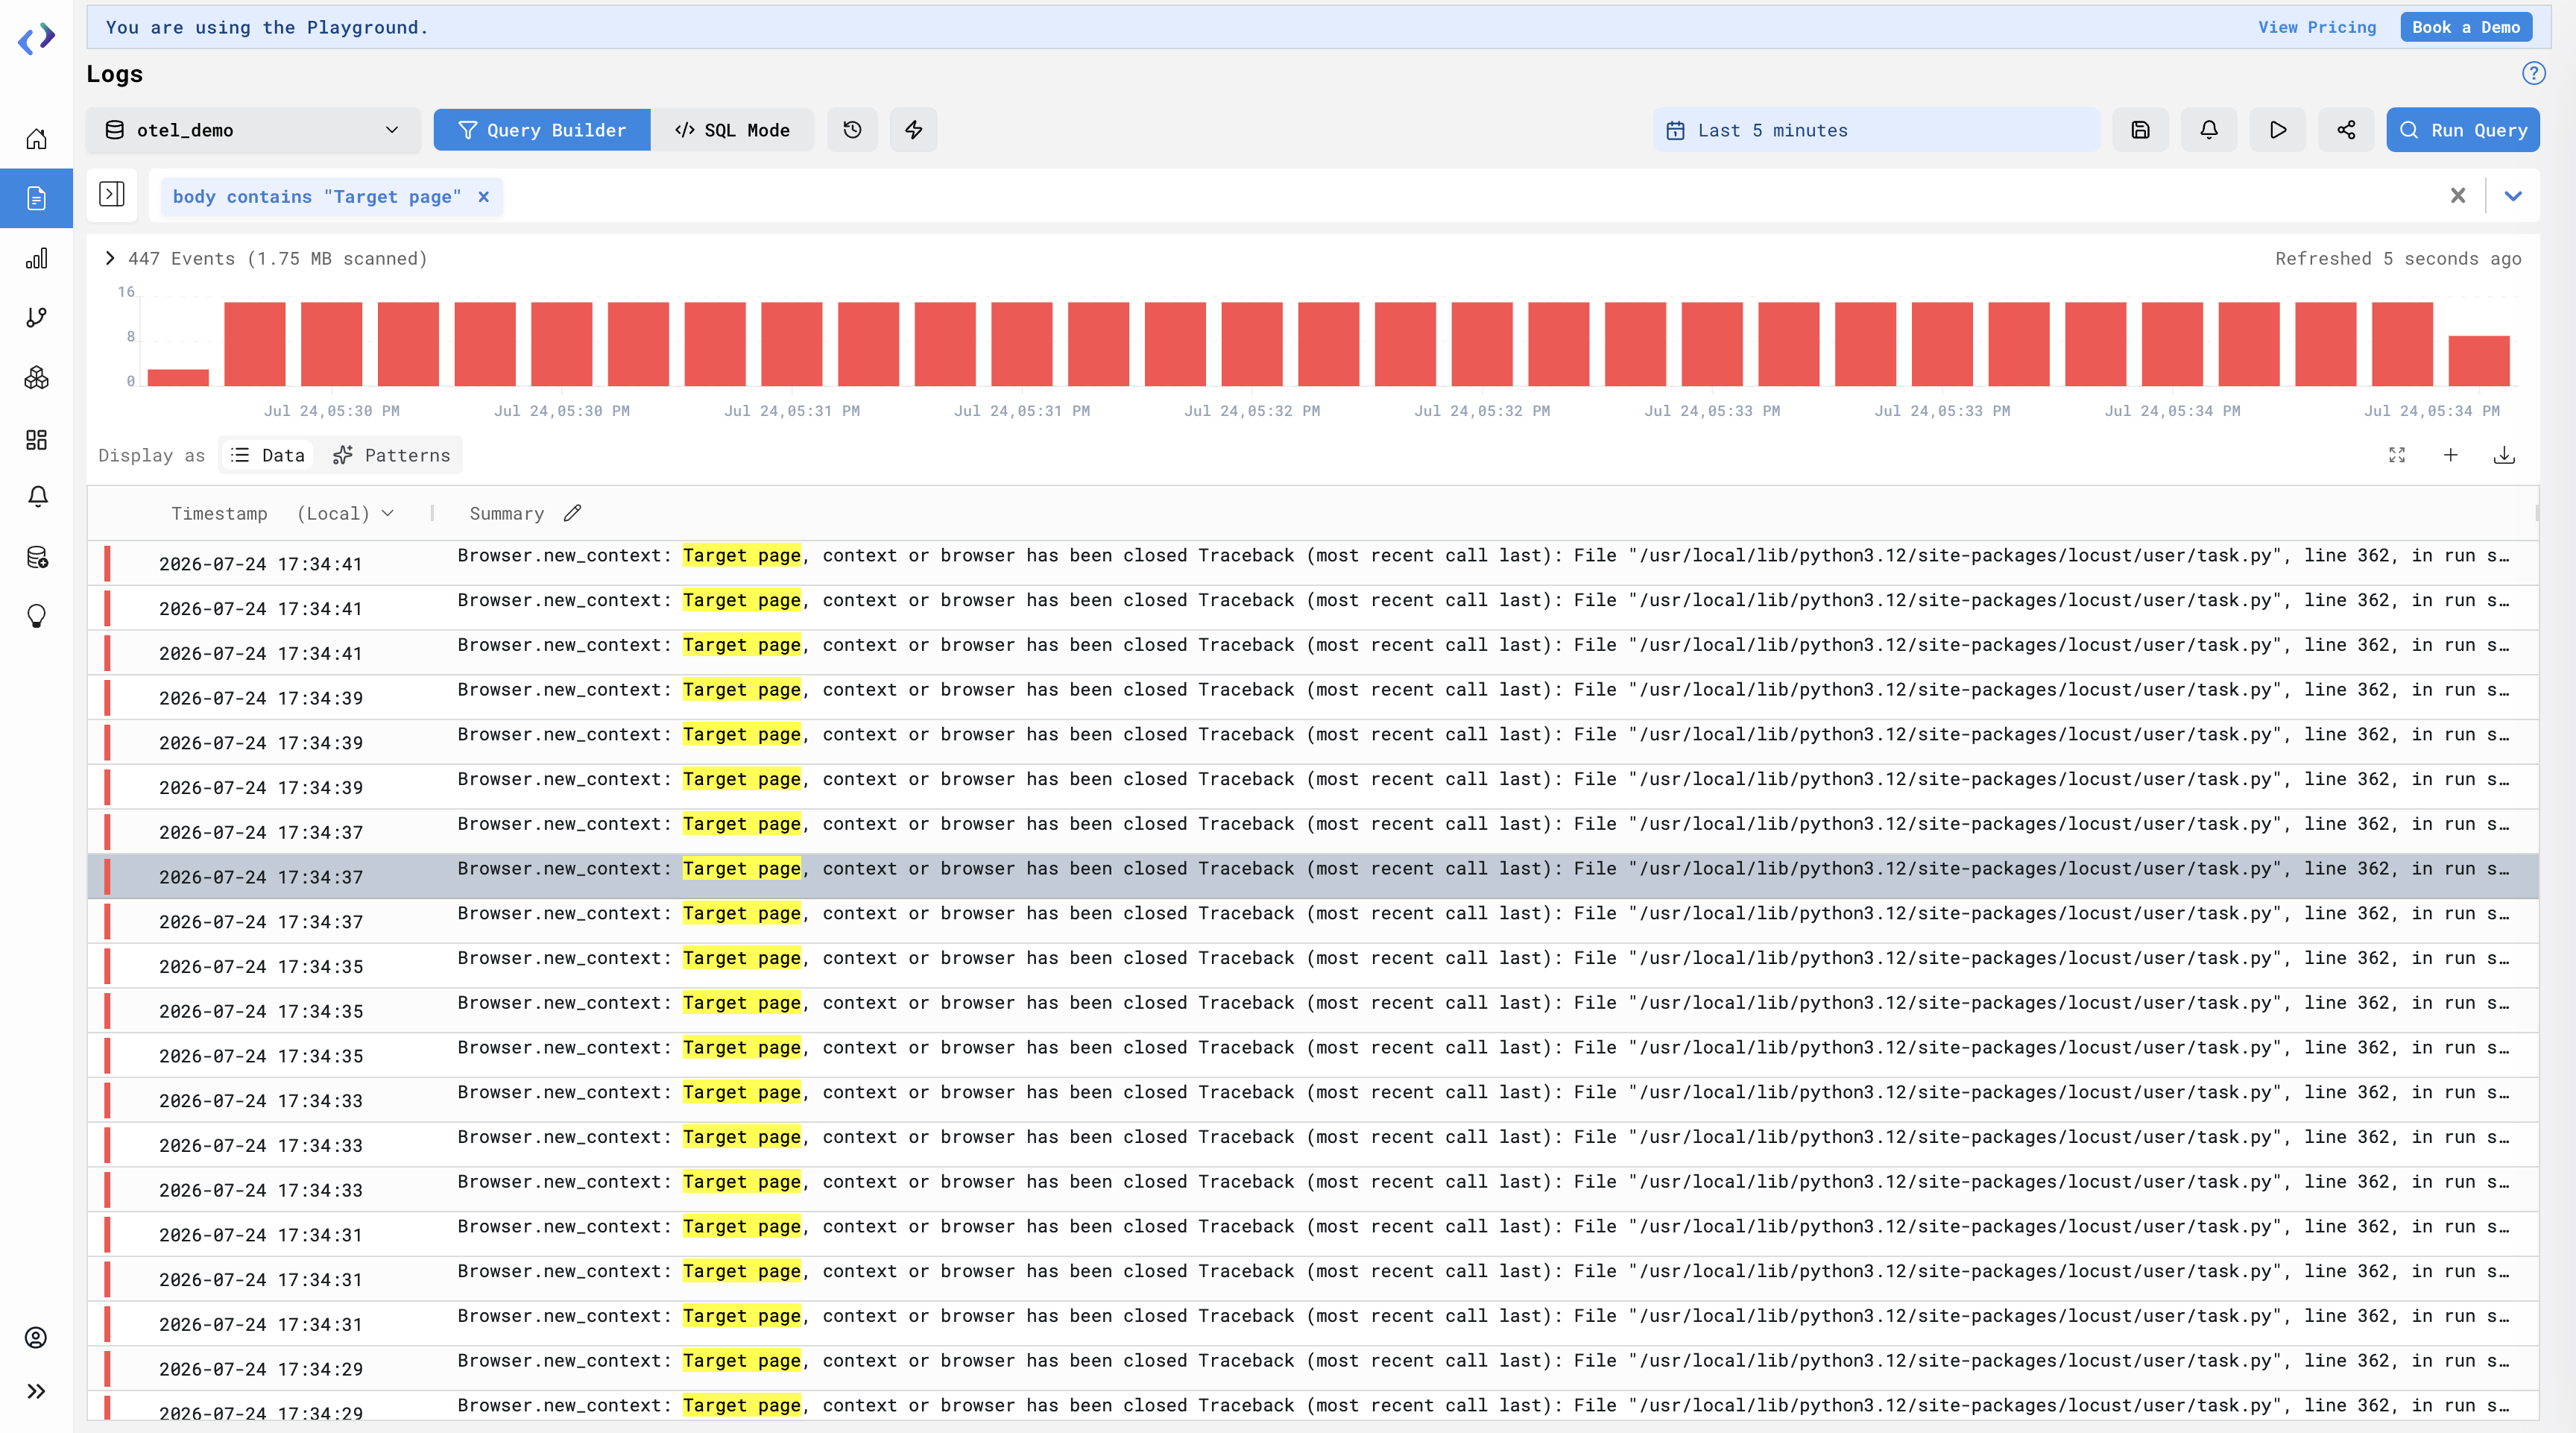2576x1433 pixels.
Task: Open the dashboards grid sidebar icon
Action: coord(36,440)
